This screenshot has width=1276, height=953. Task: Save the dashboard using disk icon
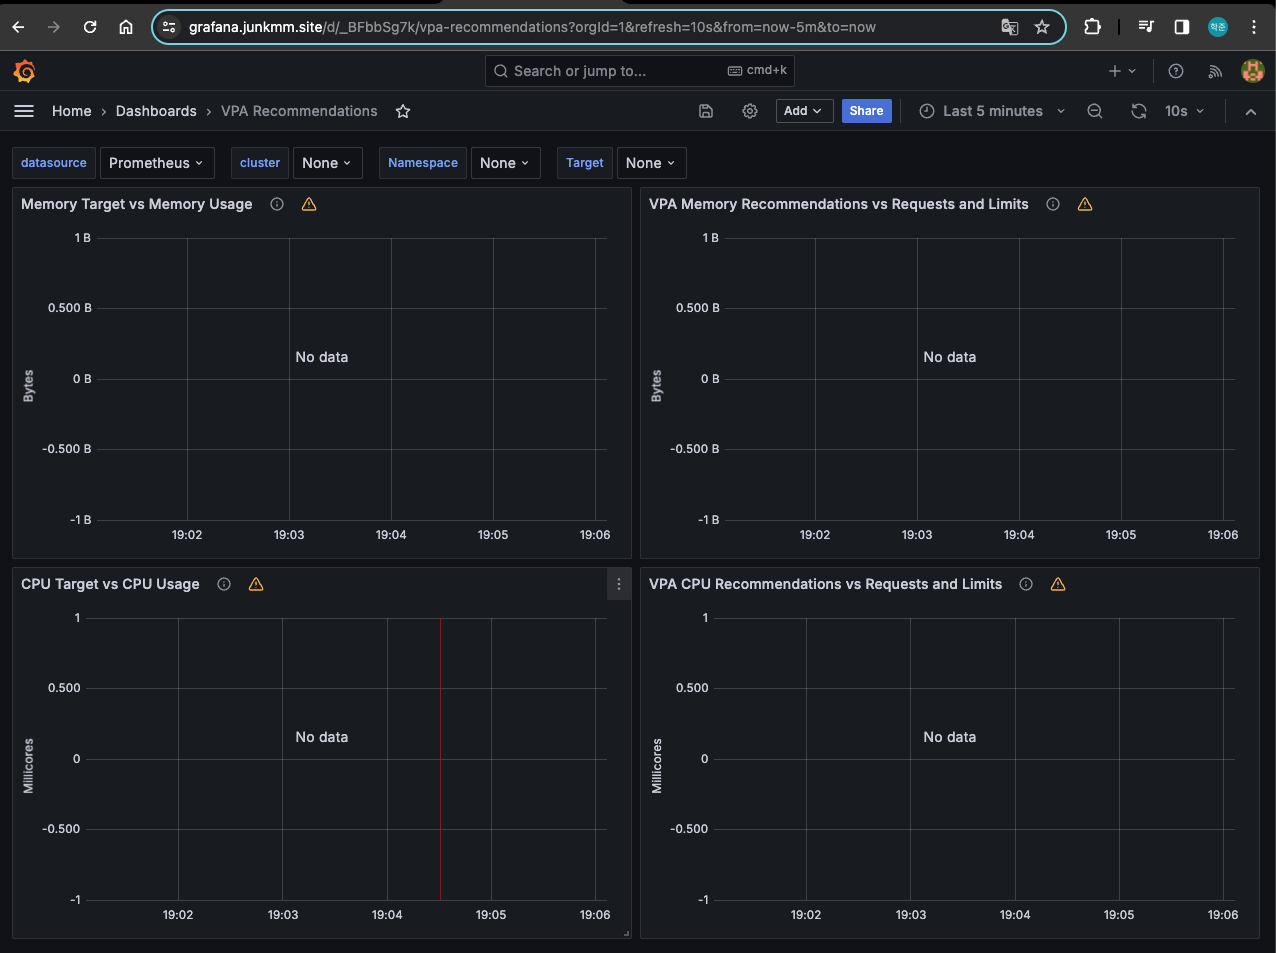pyautogui.click(x=706, y=111)
